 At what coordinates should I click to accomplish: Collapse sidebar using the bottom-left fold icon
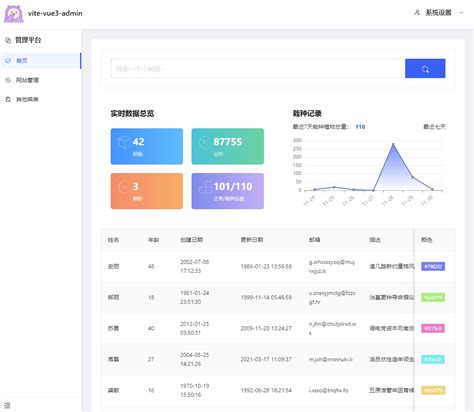pos(7,405)
